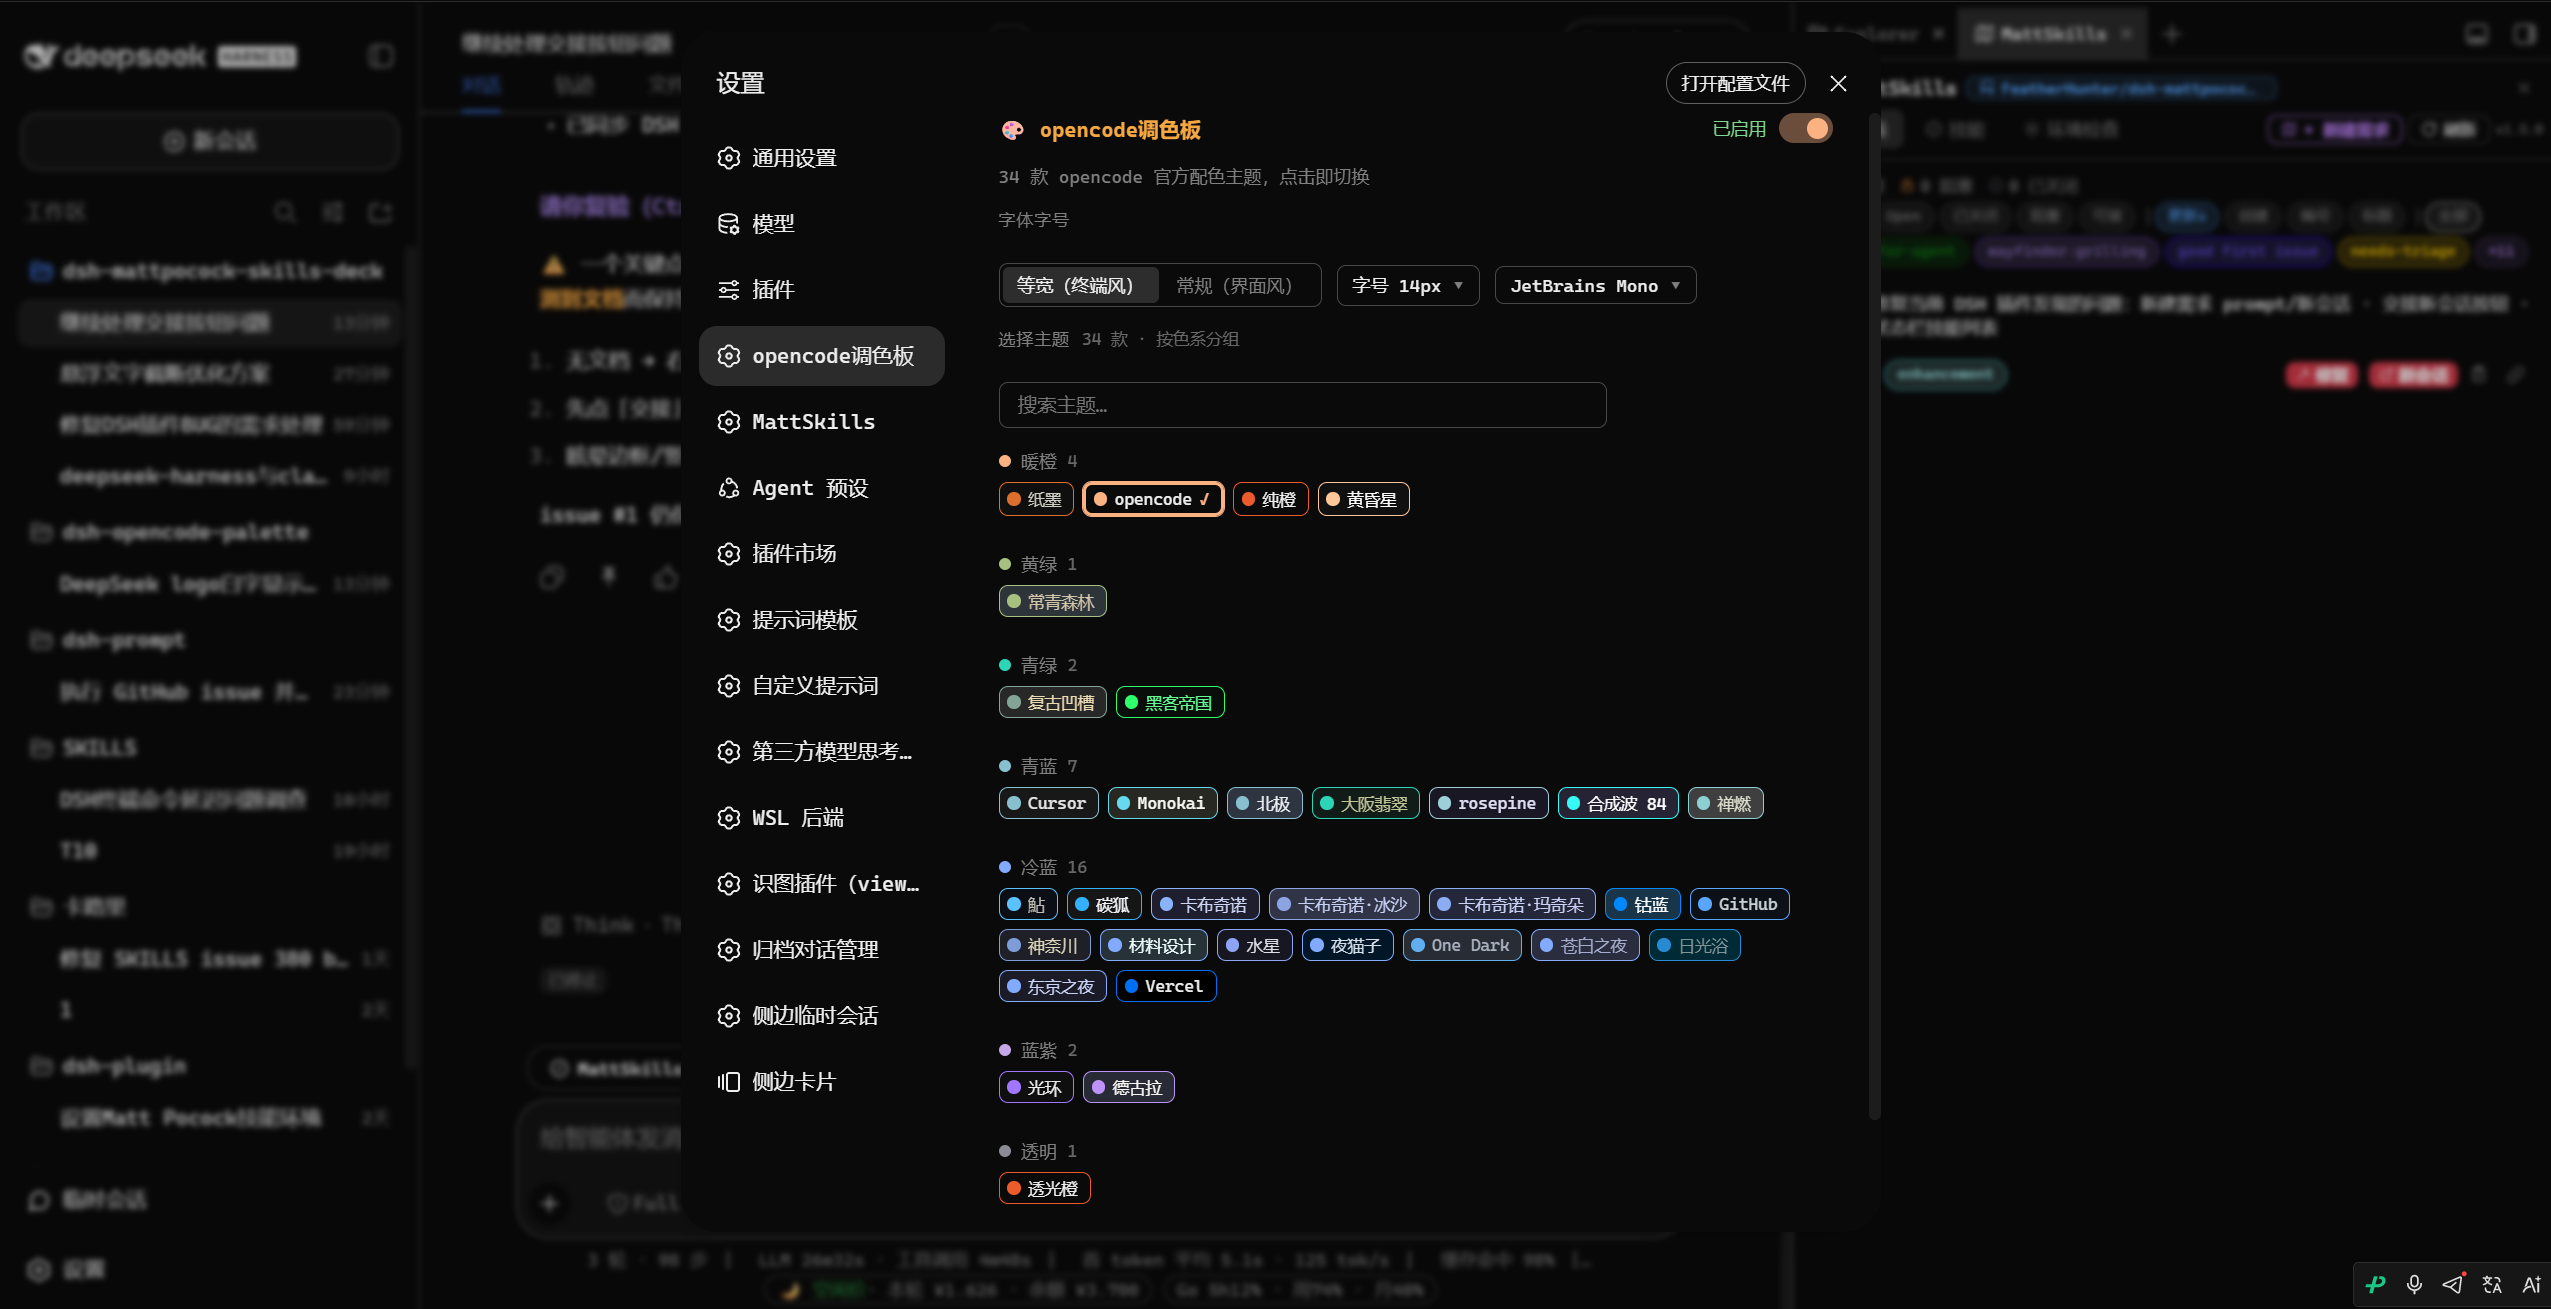This screenshot has width=2551, height=1309.
Task: Apply the 纯橙 theme
Action: point(1270,499)
